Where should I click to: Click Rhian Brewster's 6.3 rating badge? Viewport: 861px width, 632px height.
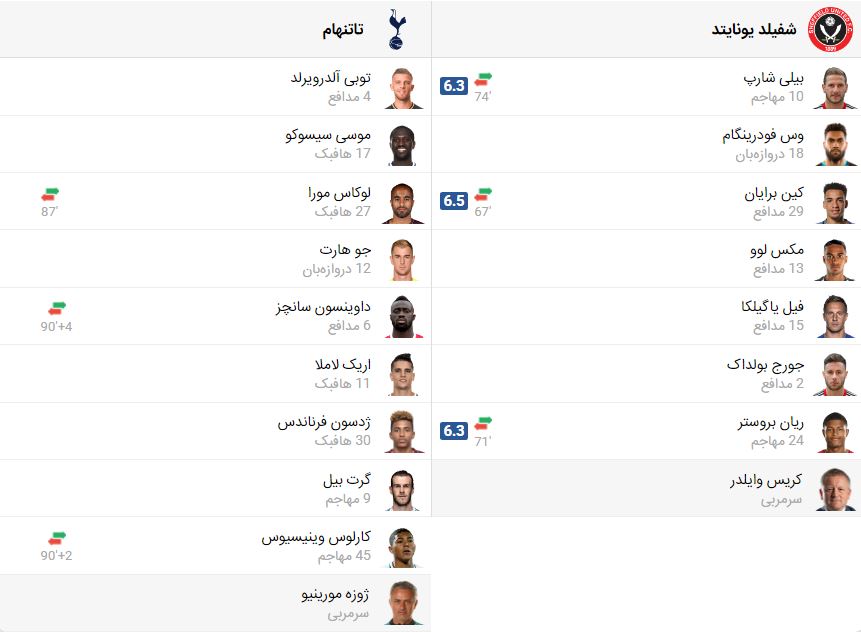click(x=453, y=430)
